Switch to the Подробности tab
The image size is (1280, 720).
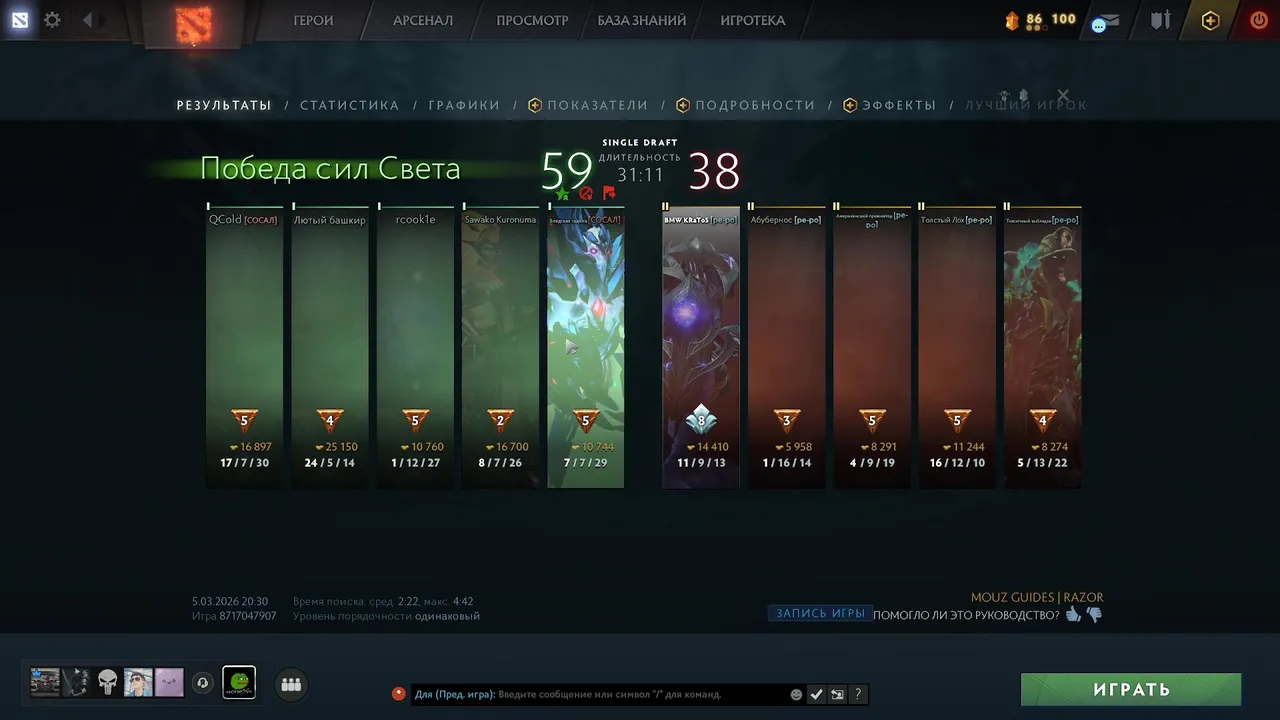coord(746,105)
